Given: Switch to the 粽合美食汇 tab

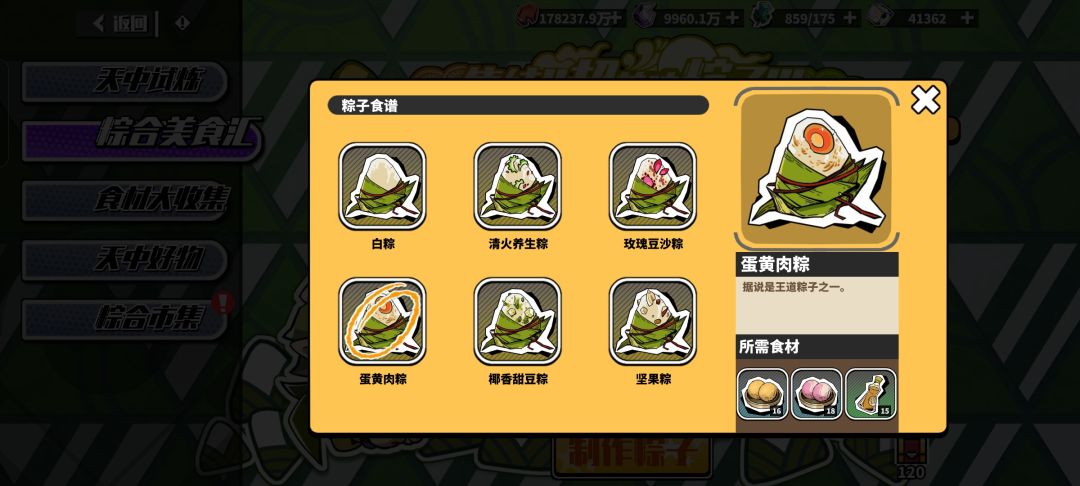Looking at the screenshot, I should 141,140.
